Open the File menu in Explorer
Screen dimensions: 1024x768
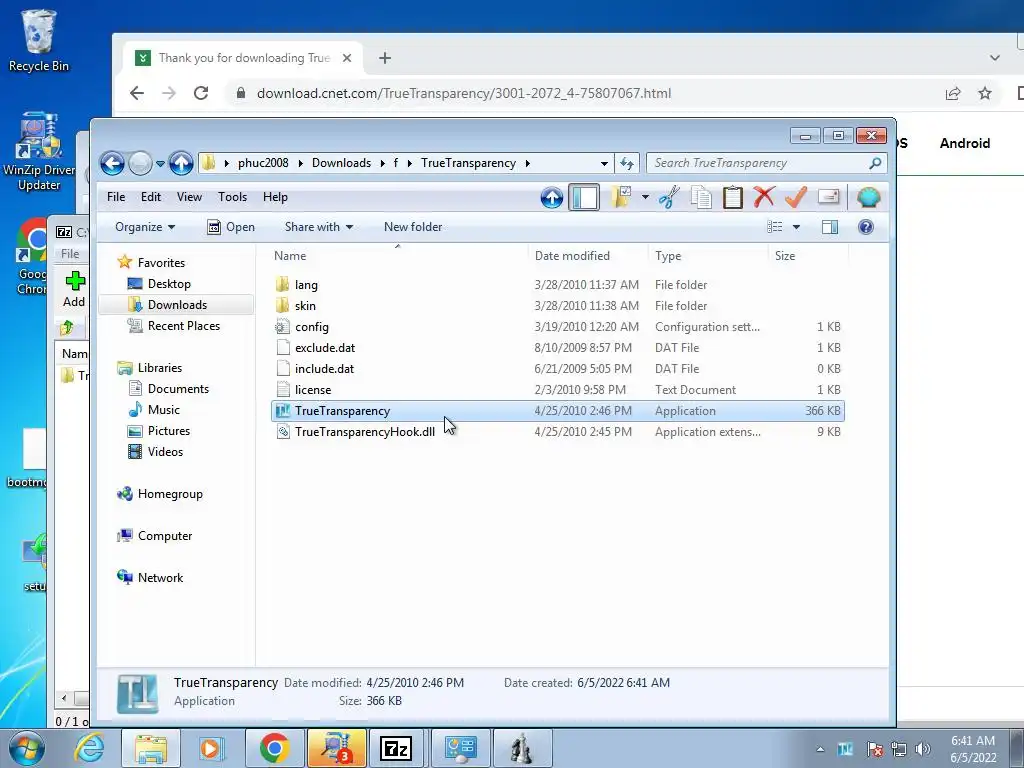pyautogui.click(x=116, y=197)
